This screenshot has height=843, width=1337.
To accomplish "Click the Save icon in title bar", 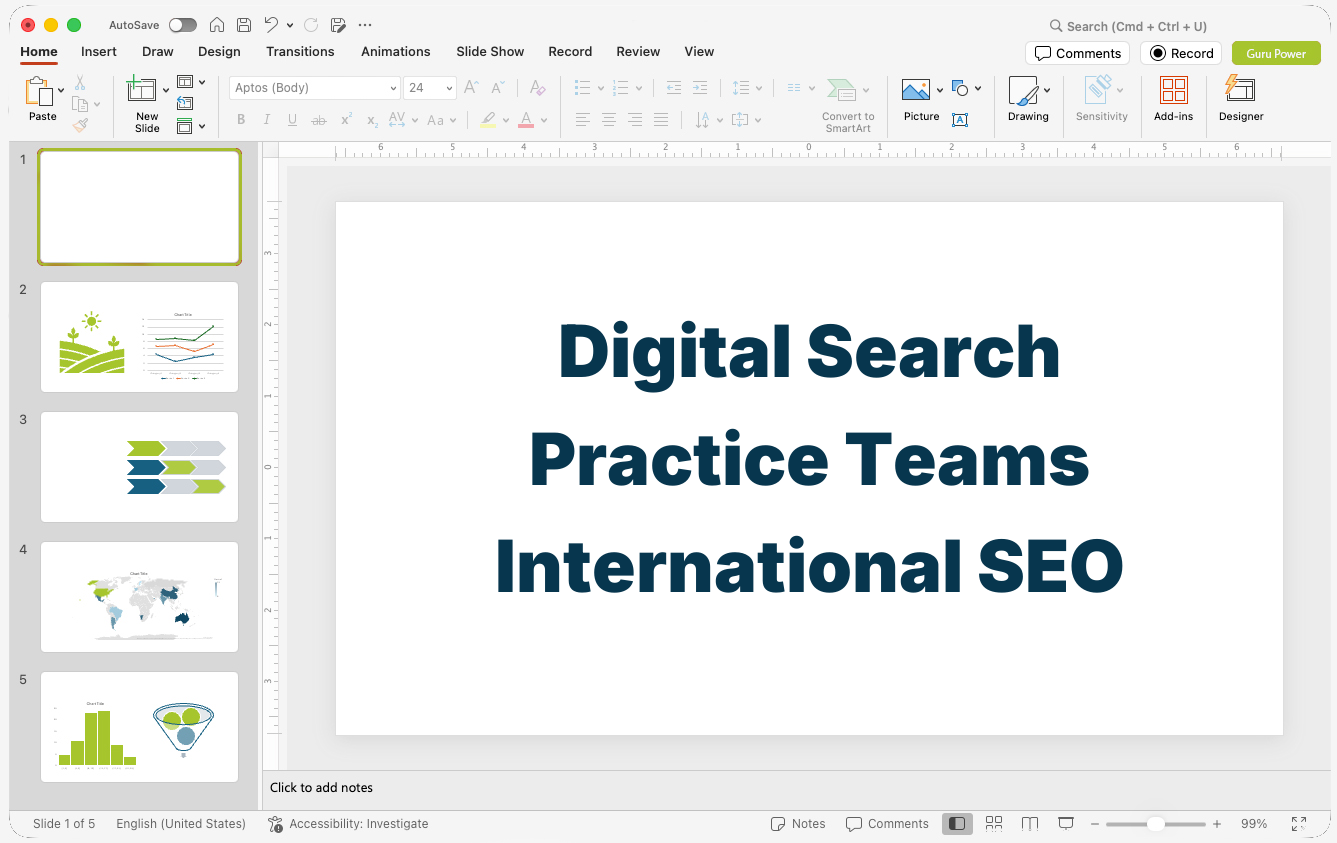I will click(x=244, y=25).
